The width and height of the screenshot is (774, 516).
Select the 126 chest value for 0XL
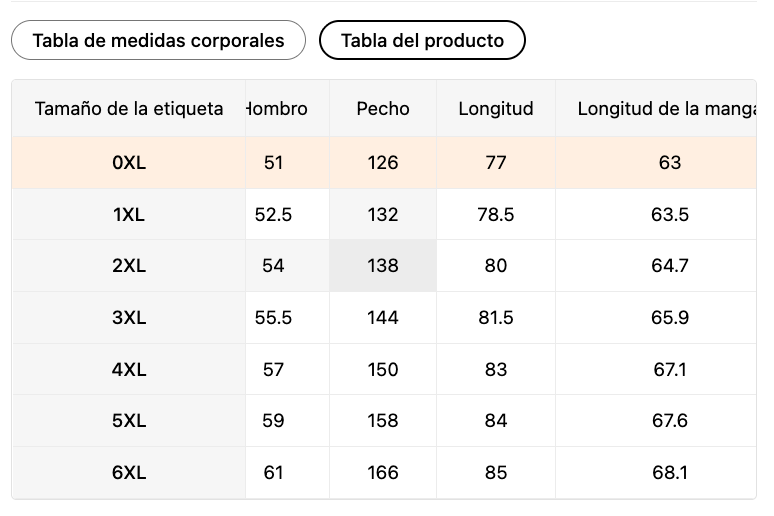click(x=383, y=162)
